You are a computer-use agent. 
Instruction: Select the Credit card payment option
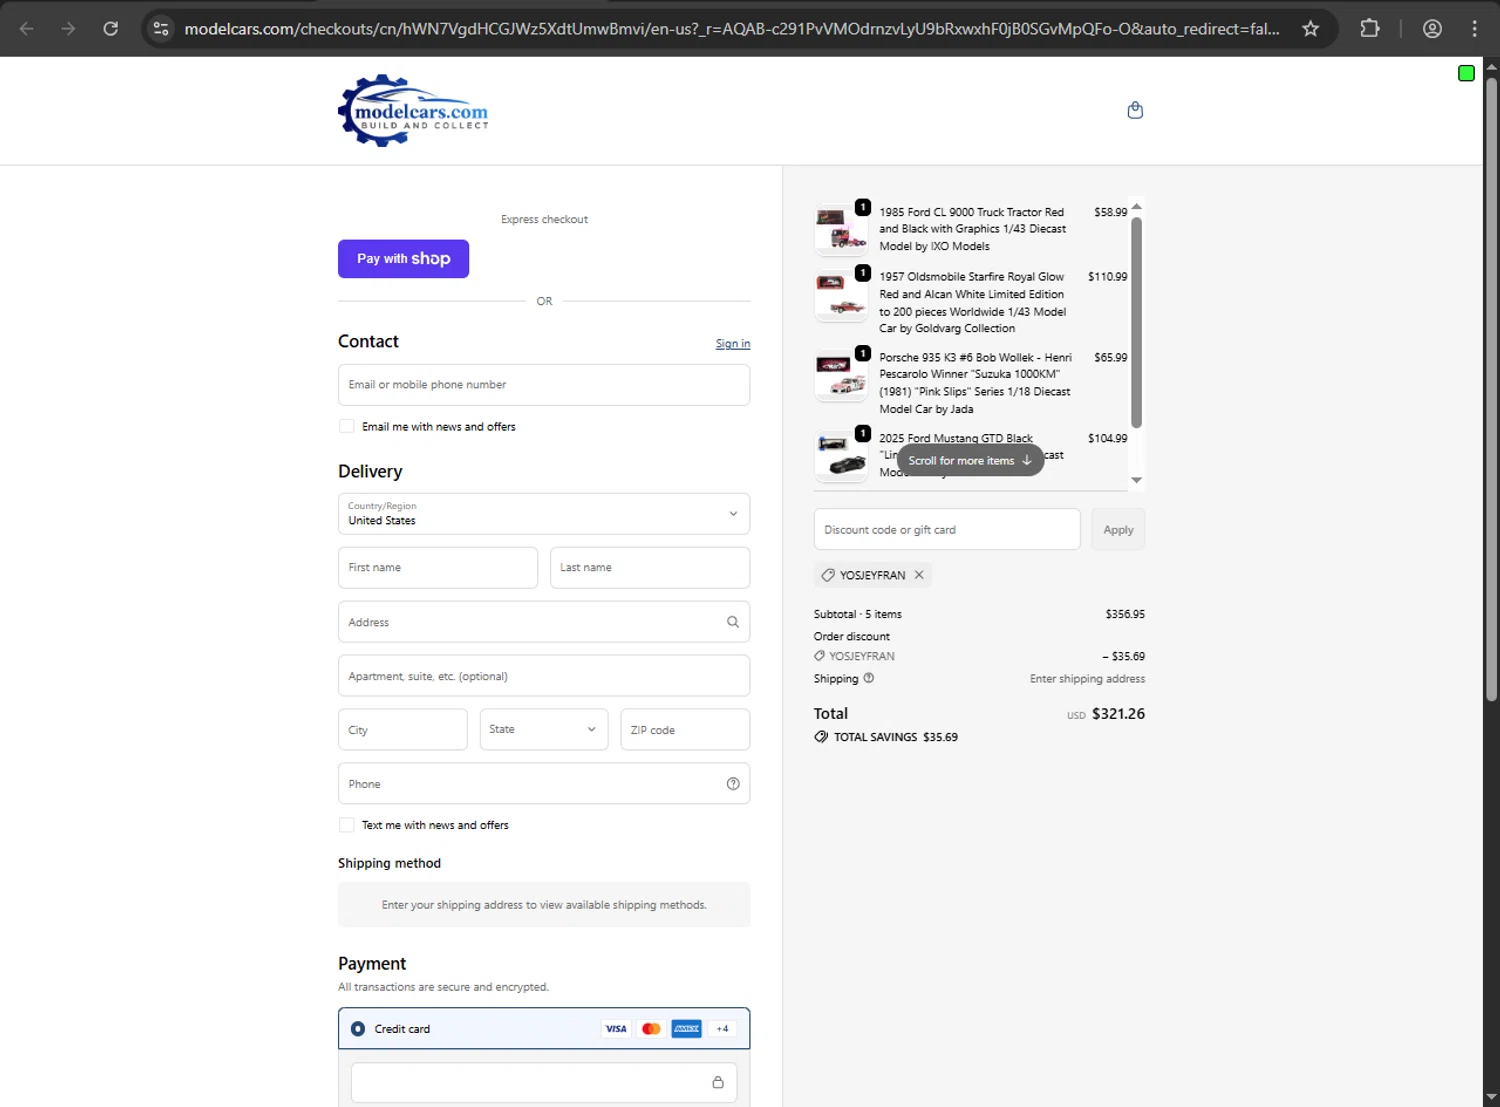tap(358, 1029)
